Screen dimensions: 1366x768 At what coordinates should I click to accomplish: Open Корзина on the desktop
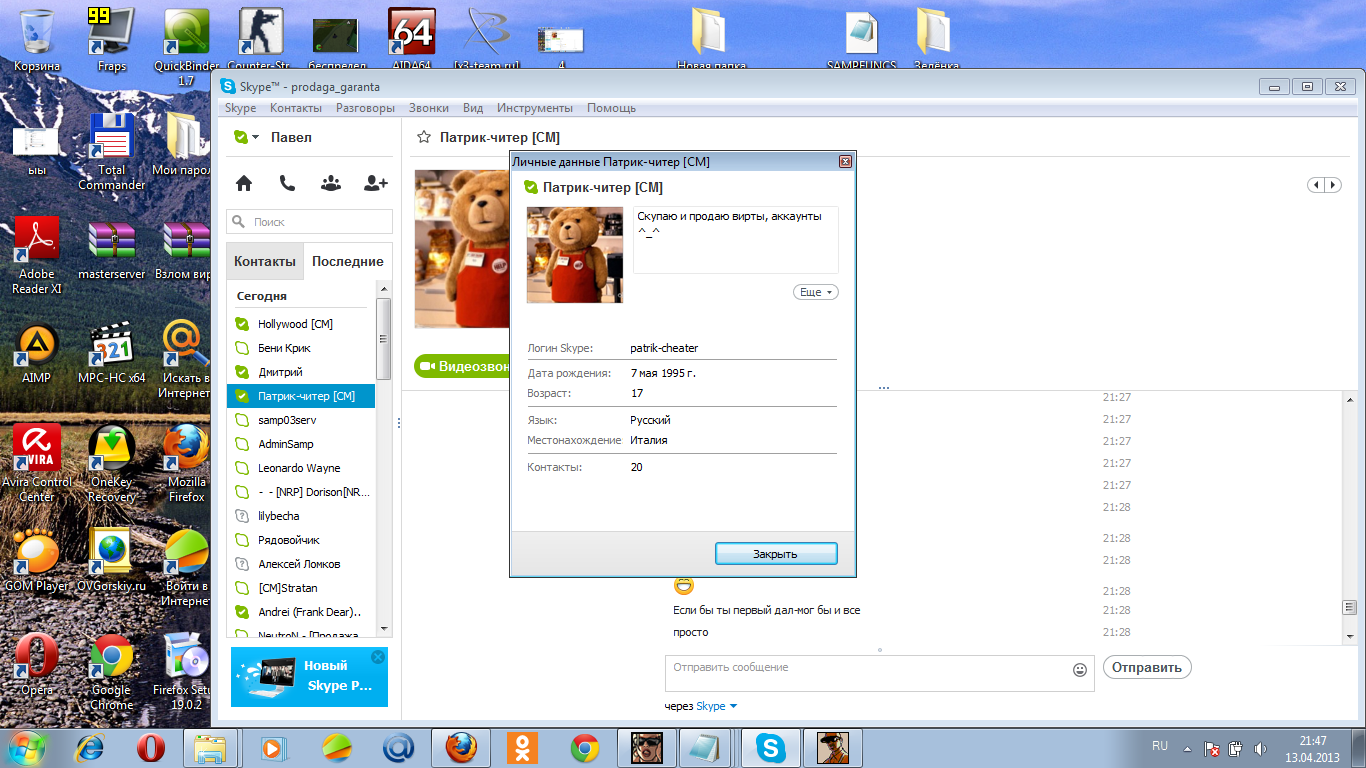point(37,41)
